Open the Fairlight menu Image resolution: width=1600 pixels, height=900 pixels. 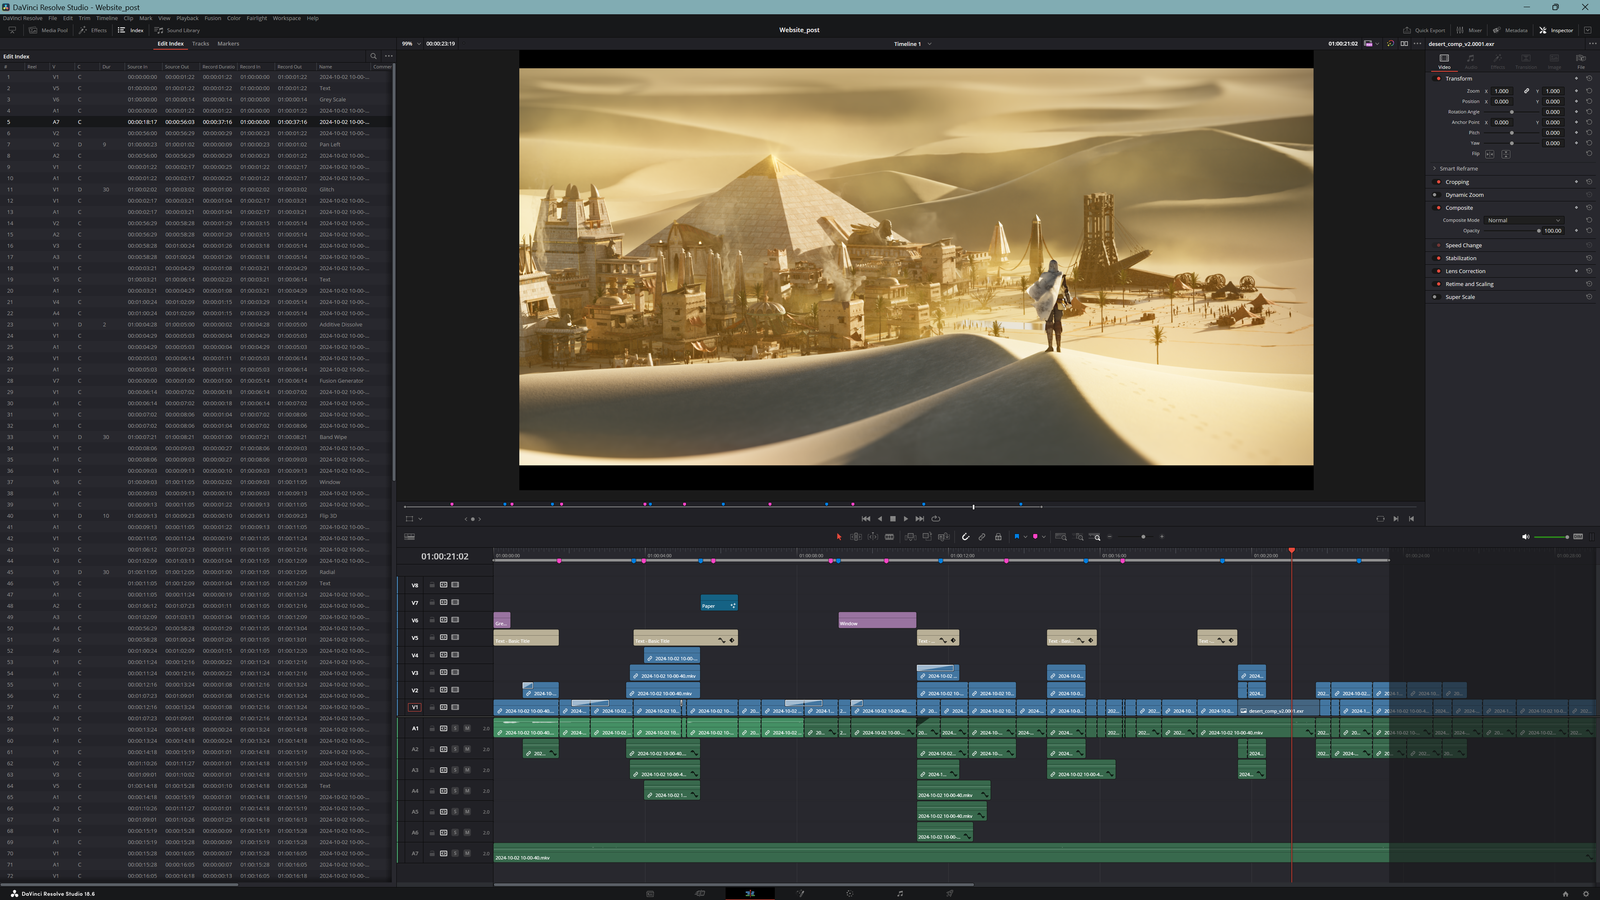(257, 18)
